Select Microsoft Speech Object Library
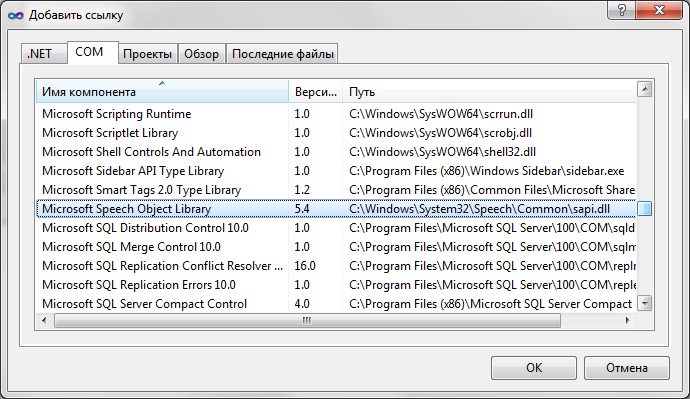This screenshot has height=399, width=690. (336, 209)
